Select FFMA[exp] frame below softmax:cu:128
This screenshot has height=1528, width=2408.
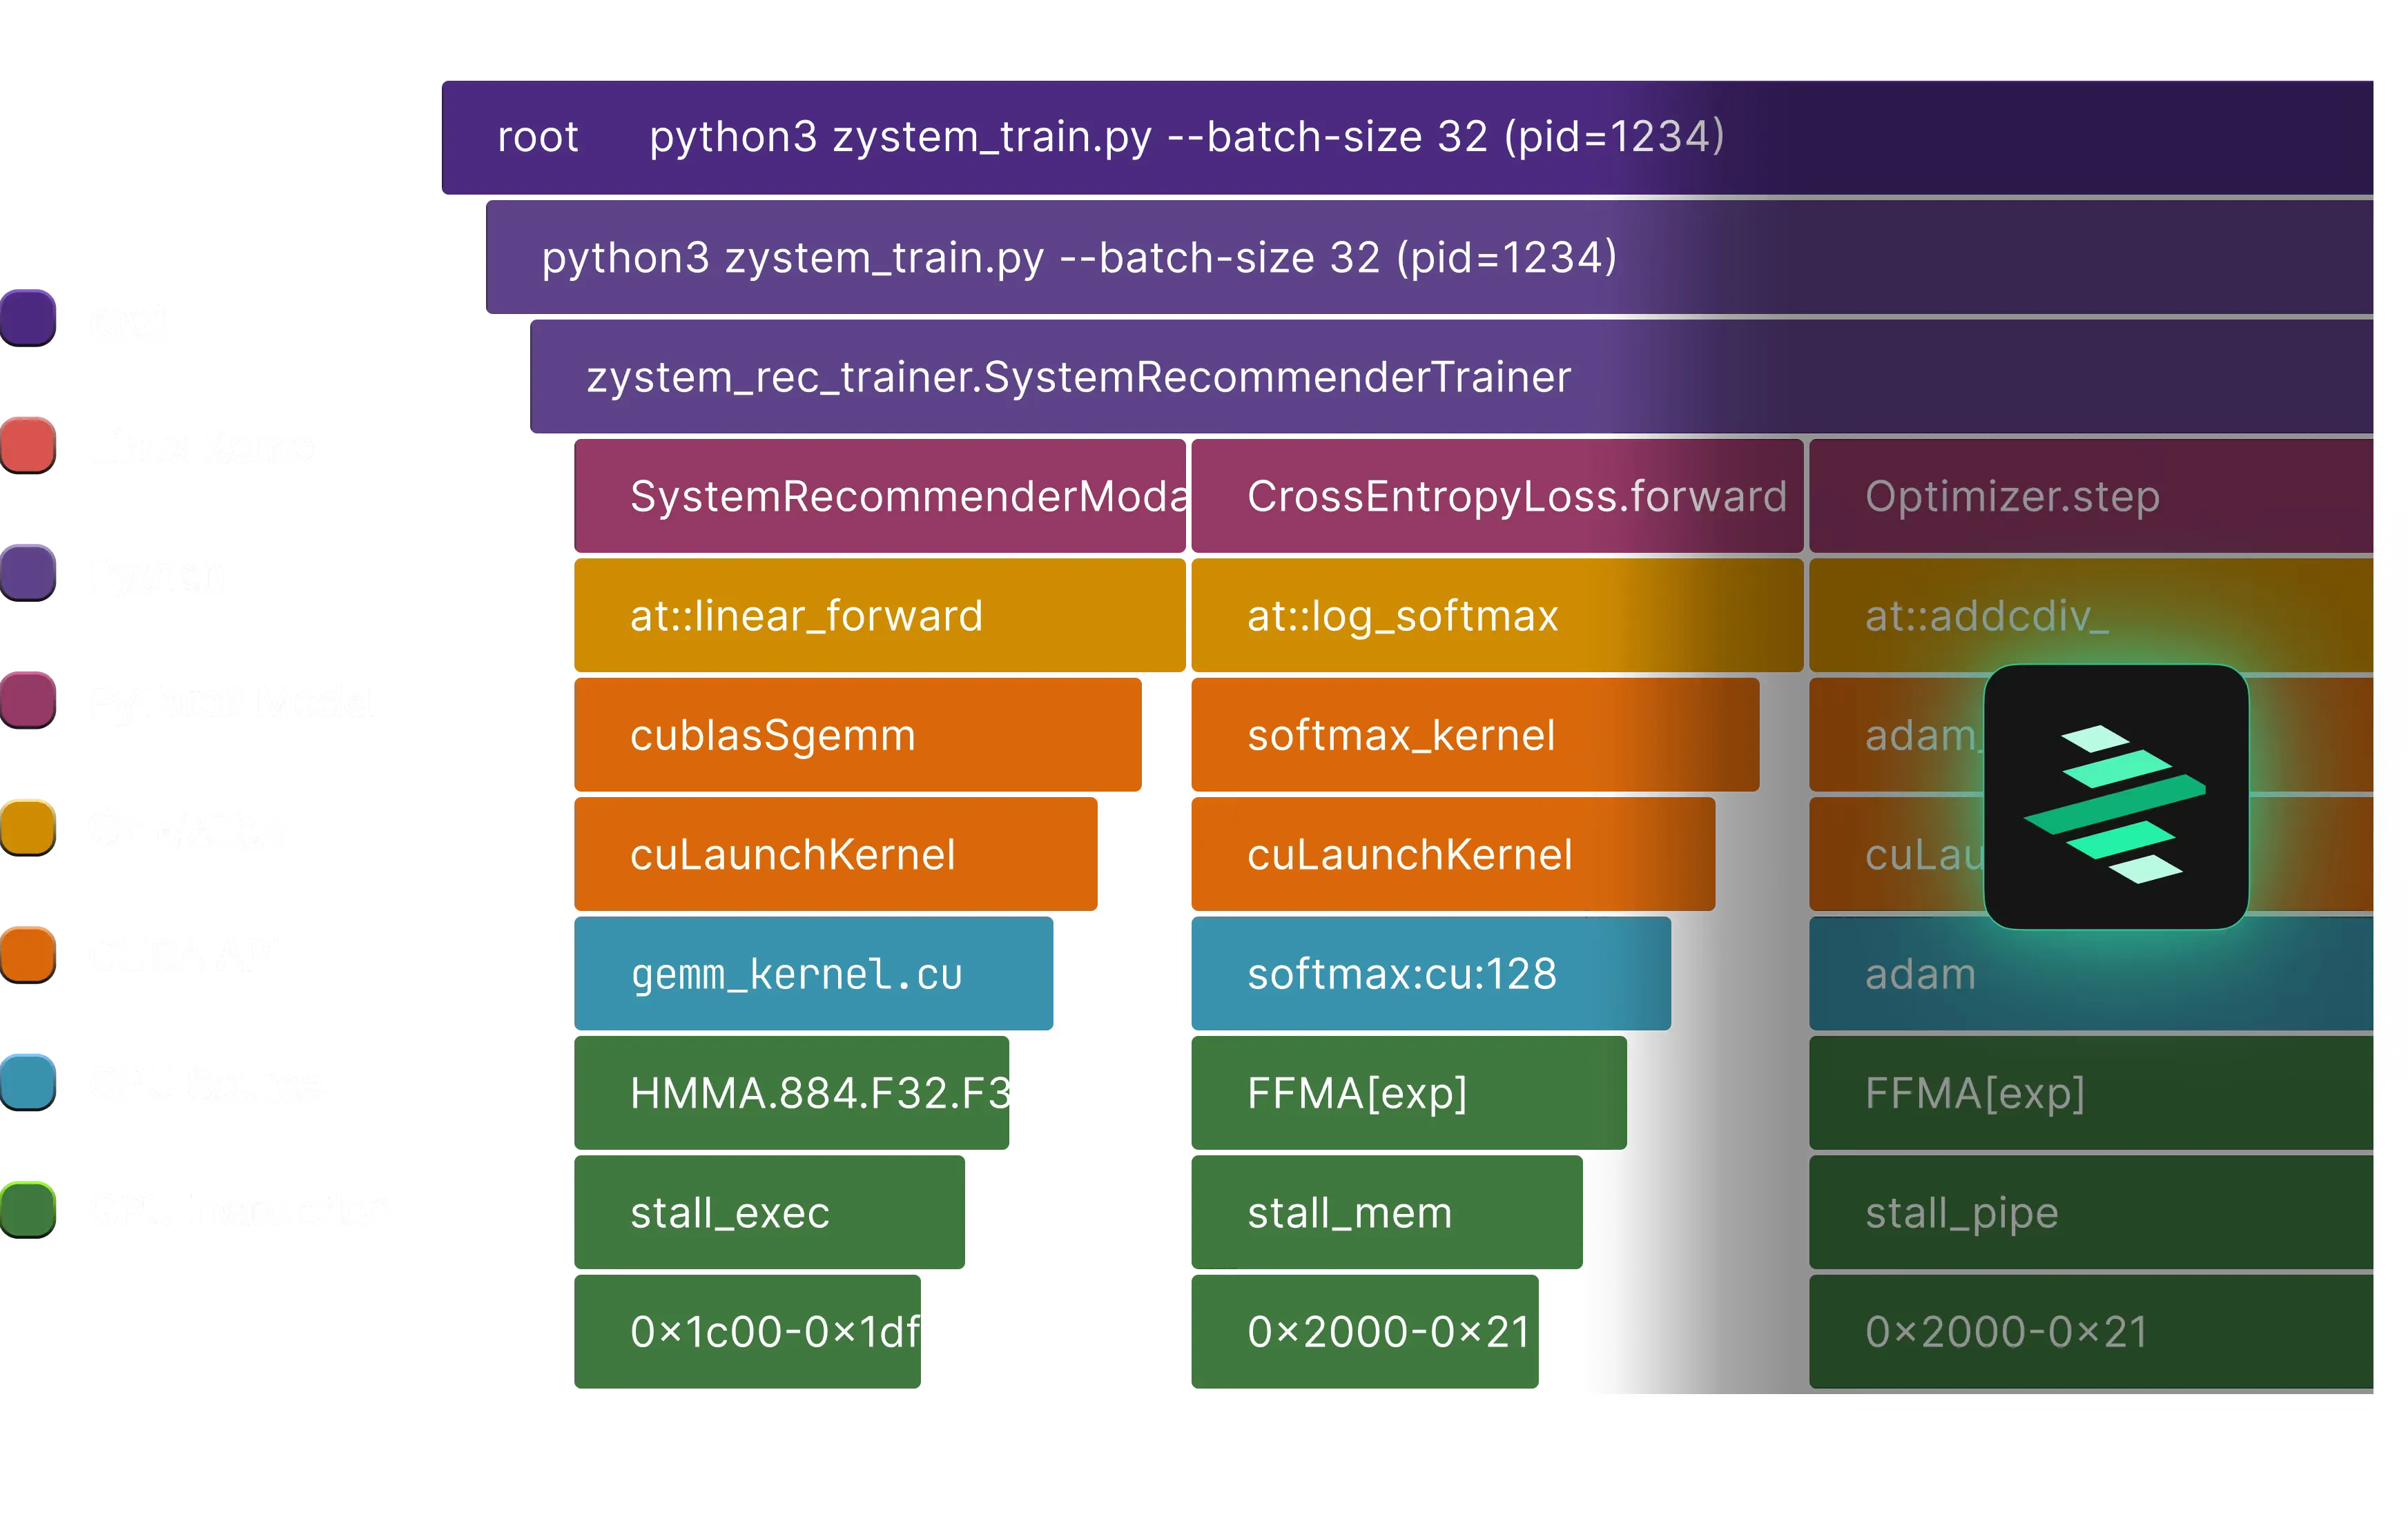click(1409, 1093)
